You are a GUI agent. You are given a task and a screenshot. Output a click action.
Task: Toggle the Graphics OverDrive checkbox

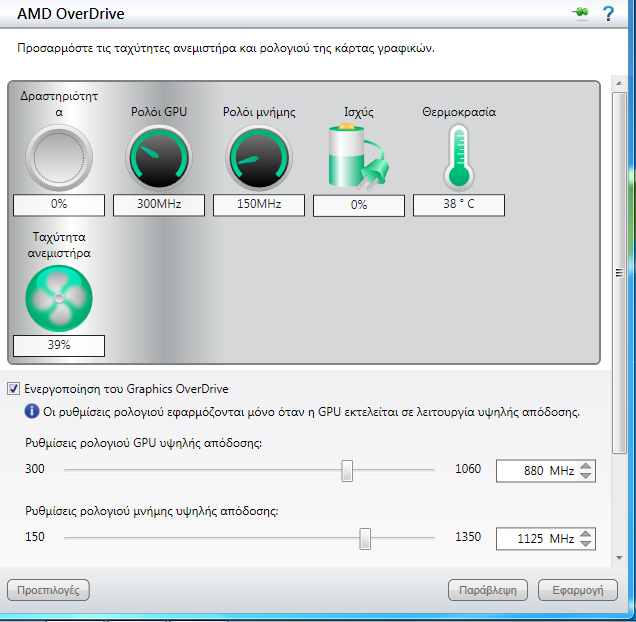pyautogui.click(x=13, y=389)
